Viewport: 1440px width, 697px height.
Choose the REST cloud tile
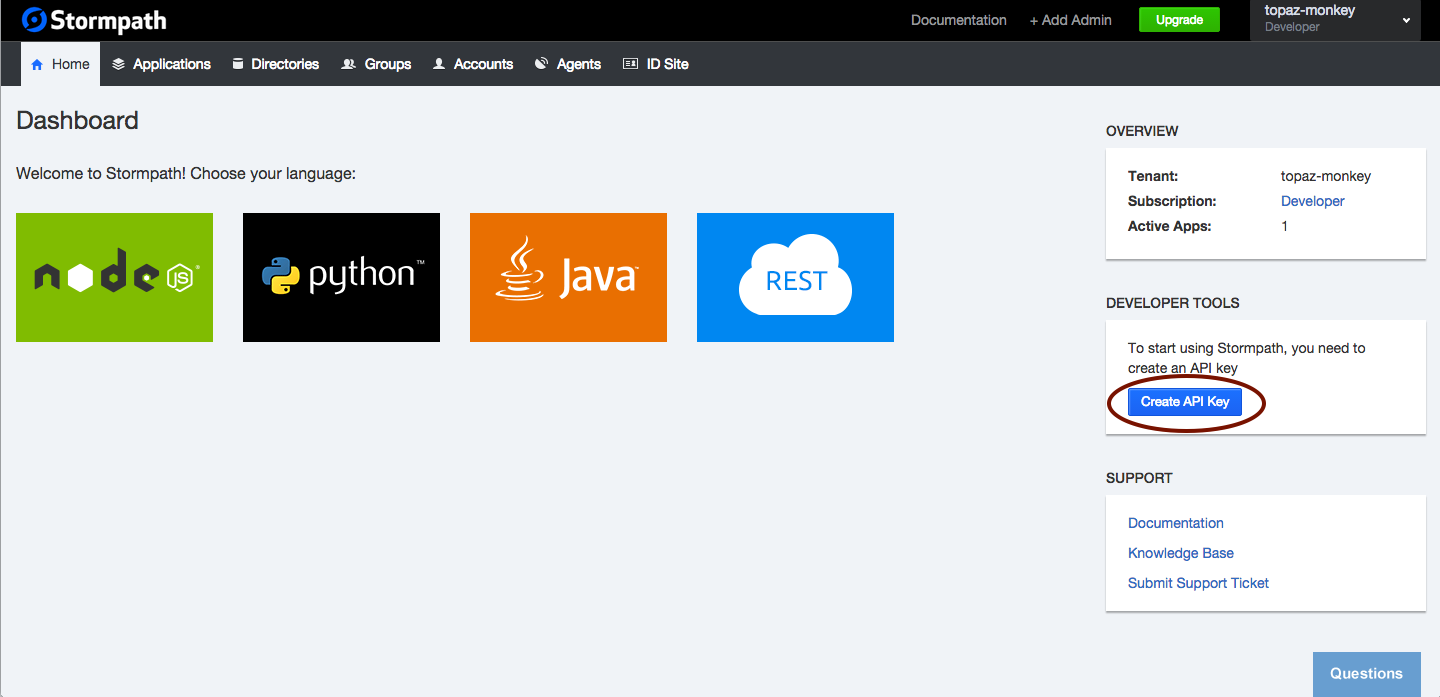tap(795, 277)
